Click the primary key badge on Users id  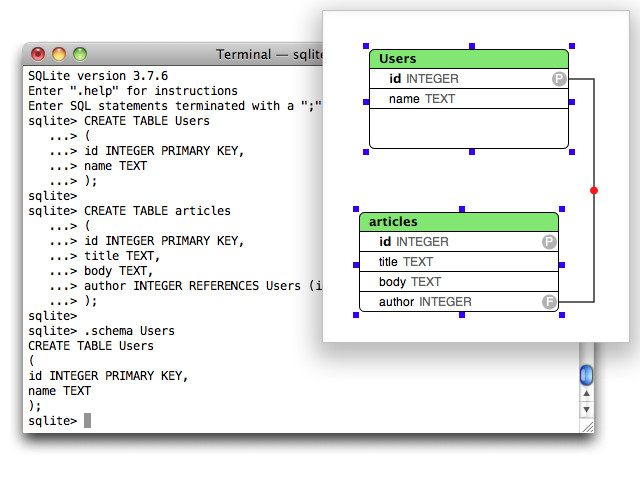[x=559, y=78]
